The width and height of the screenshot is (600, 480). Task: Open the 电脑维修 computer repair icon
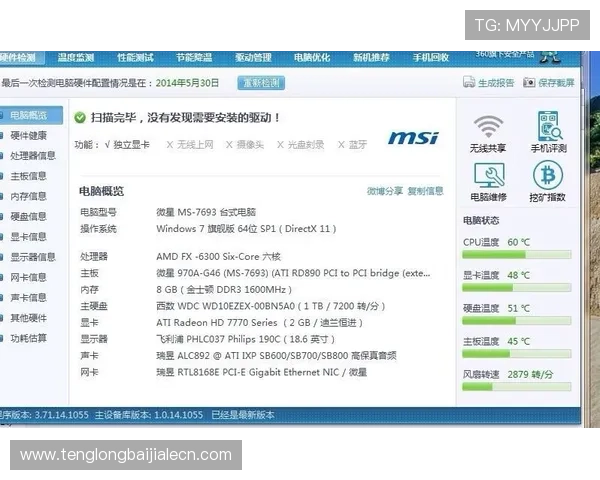pos(489,176)
